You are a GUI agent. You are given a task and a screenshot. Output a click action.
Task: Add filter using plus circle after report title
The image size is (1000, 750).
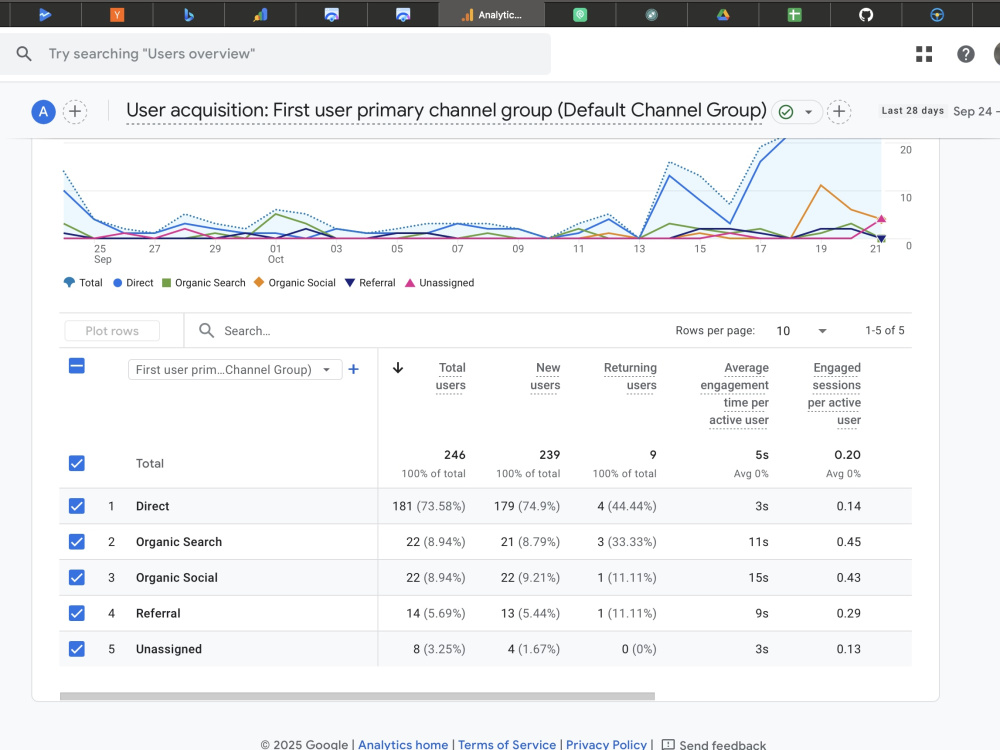(839, 112)
